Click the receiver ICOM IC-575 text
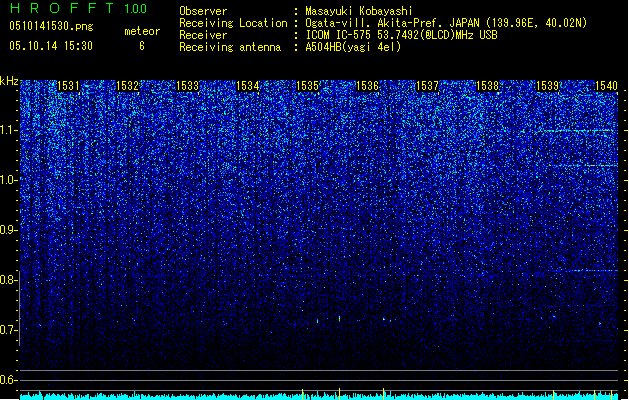Viewport: 629px width, 400px height. tap(401, 35)
